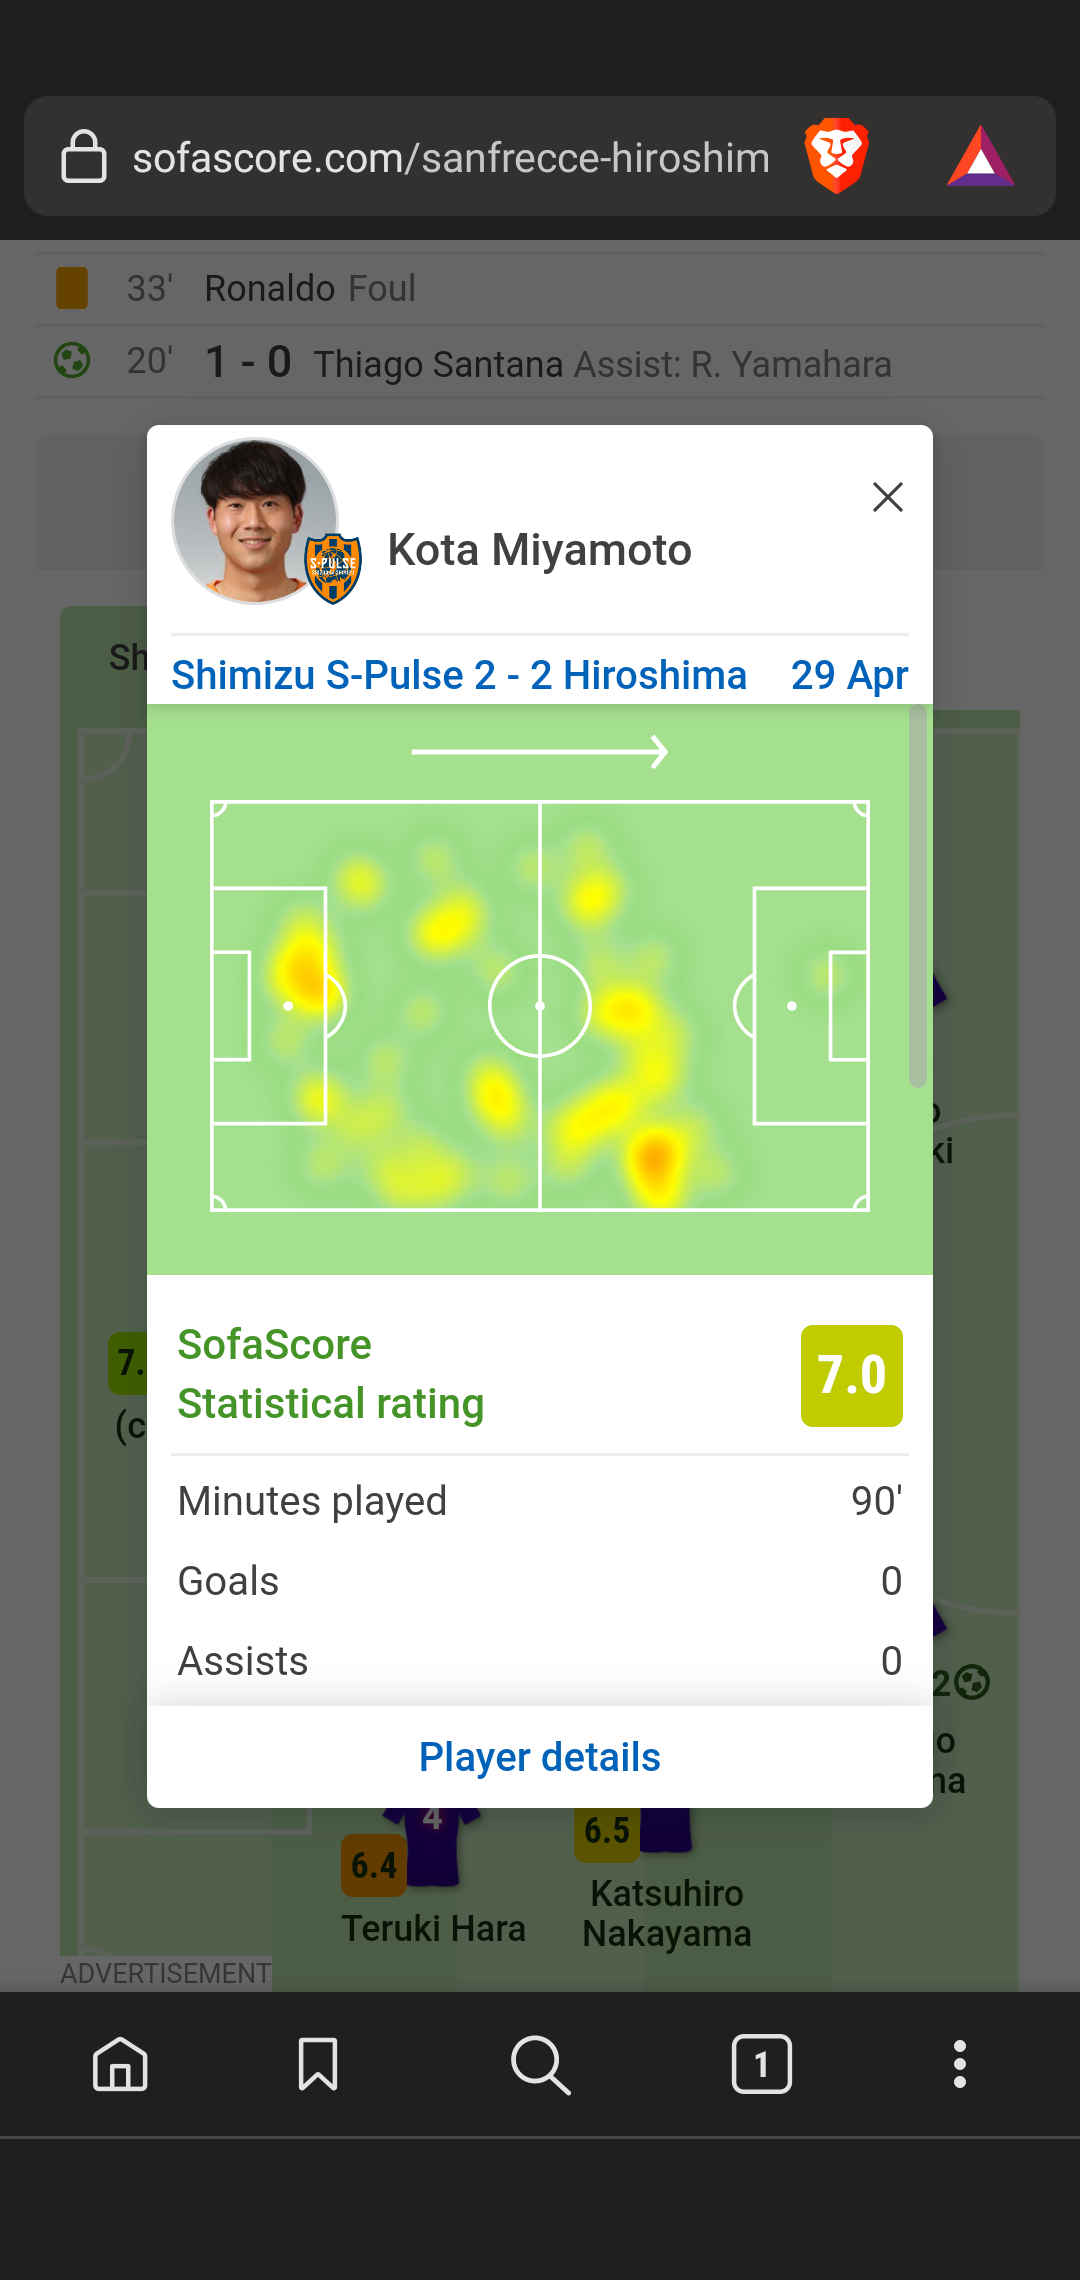Tap the Brave Shields lion icon
Screen dimensions: 1080x2280
point(836,156)
